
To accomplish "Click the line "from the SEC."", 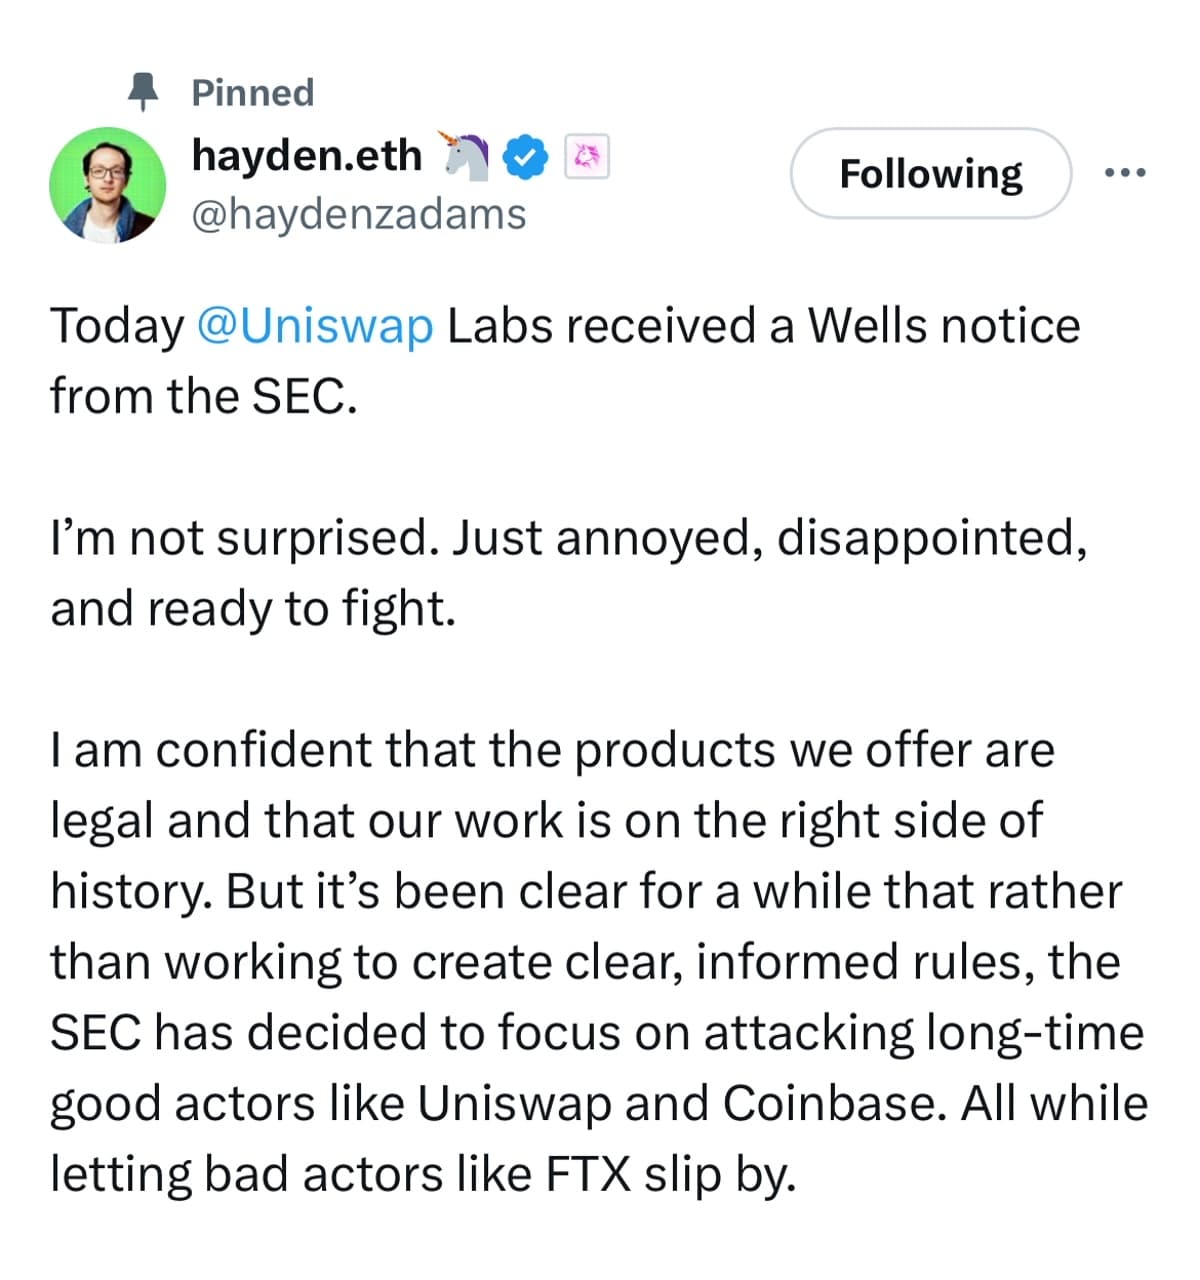I will 203,396.
